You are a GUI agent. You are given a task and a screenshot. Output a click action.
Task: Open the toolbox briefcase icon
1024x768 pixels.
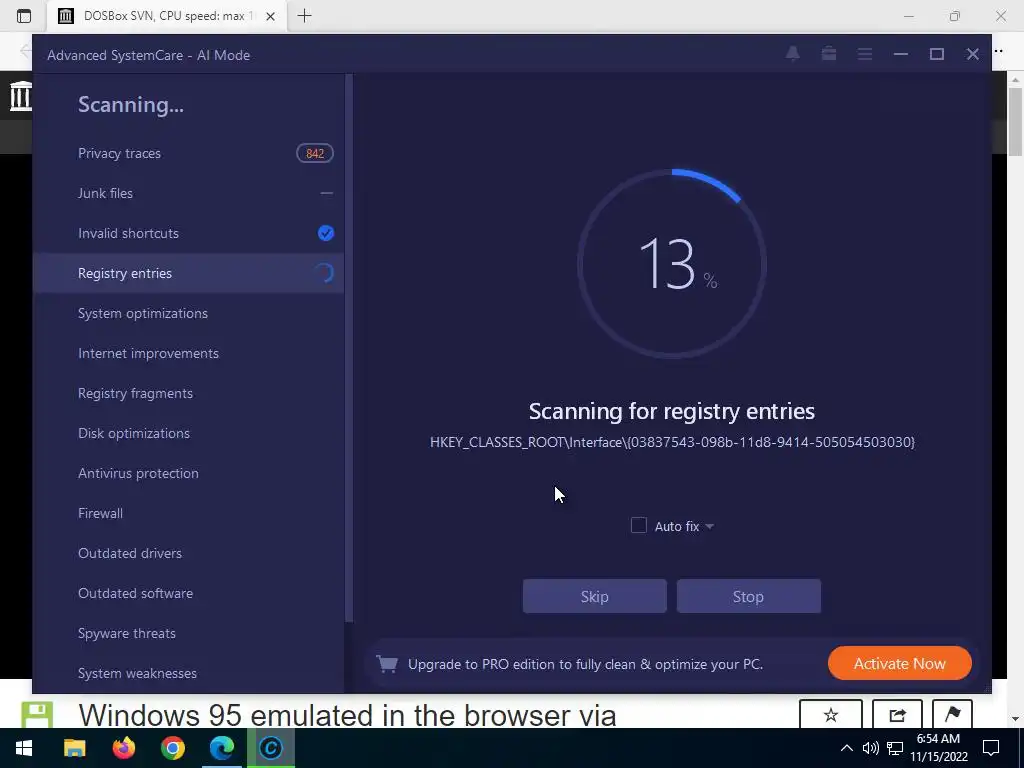coord(829,54)
